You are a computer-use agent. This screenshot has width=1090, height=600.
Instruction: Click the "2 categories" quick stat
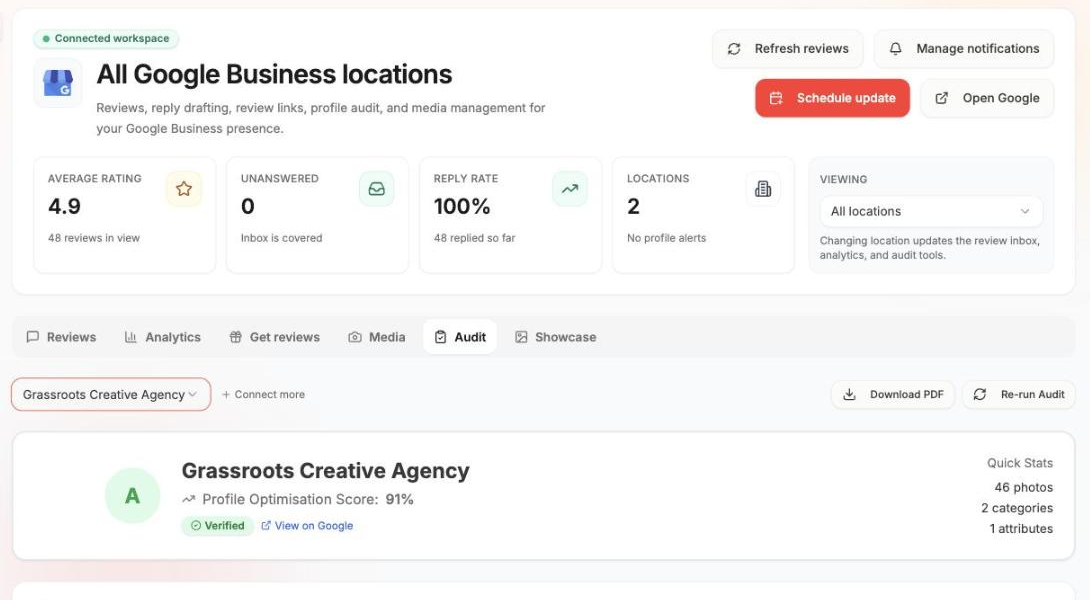(1017, 508)
